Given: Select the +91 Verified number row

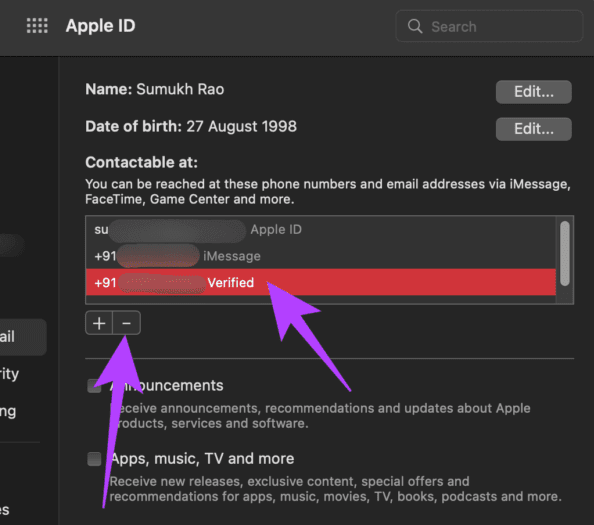Looking at the screenshot, I should 320,283.
